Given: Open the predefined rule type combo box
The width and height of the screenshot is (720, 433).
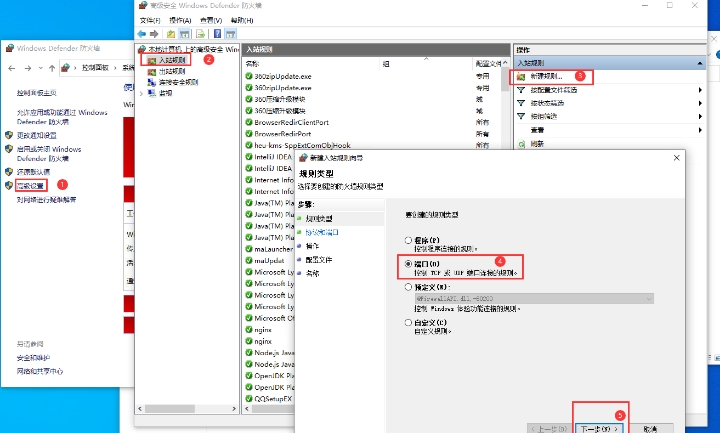Looking at the screenshot, I should click(534, 298).
